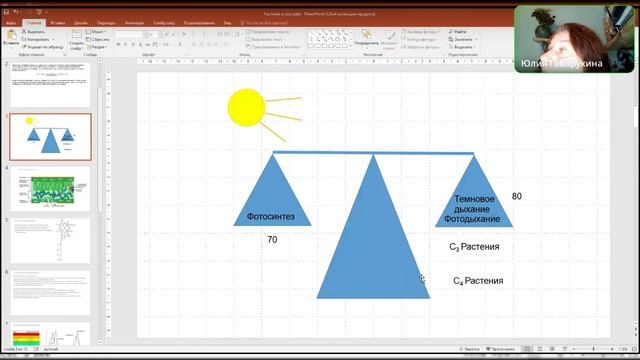The height and width of the screenshot is (360, 640).
Task: Click Найти find button
Action: [x=458, y=31]
